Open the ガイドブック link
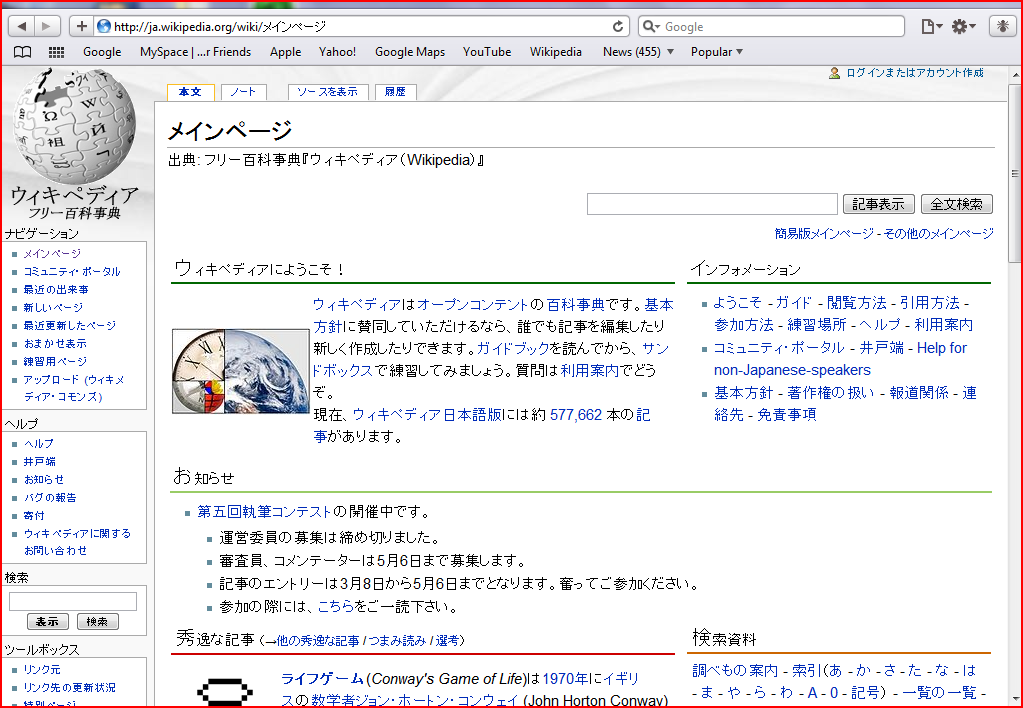Screen dimensions: 1023x708 (513, 348)
